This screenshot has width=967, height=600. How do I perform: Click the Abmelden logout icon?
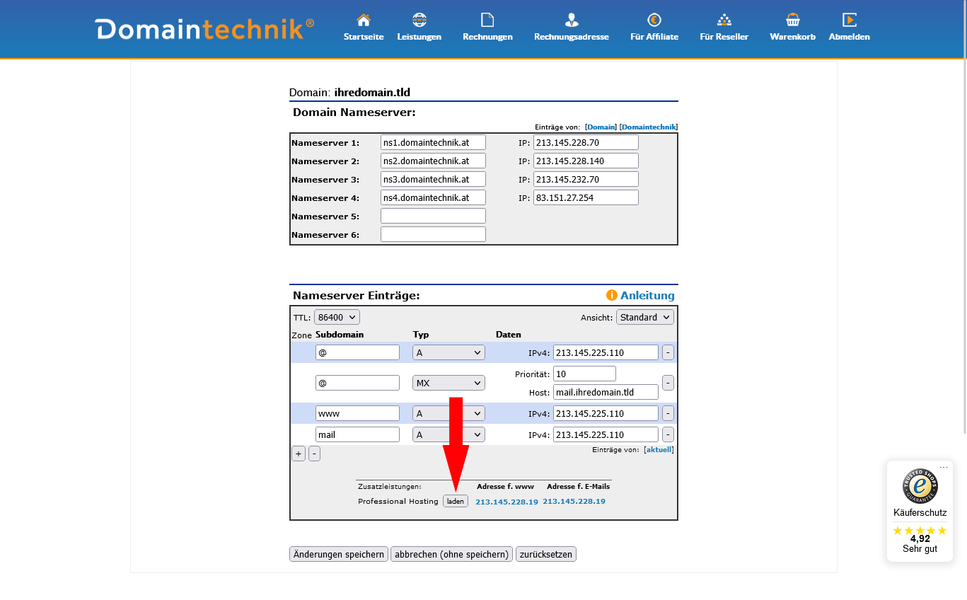coord(849,19)
